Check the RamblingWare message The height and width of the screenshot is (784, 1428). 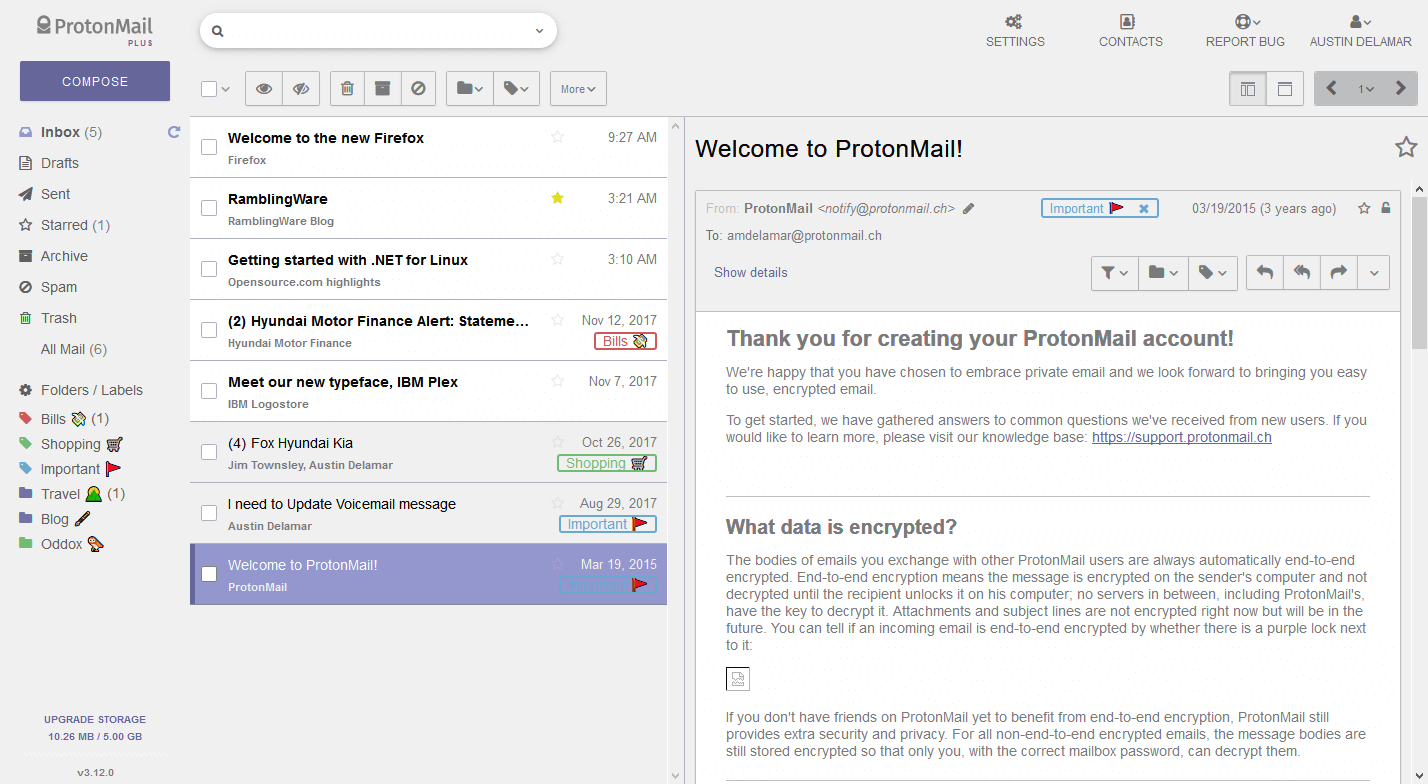[x=209, y=208]
